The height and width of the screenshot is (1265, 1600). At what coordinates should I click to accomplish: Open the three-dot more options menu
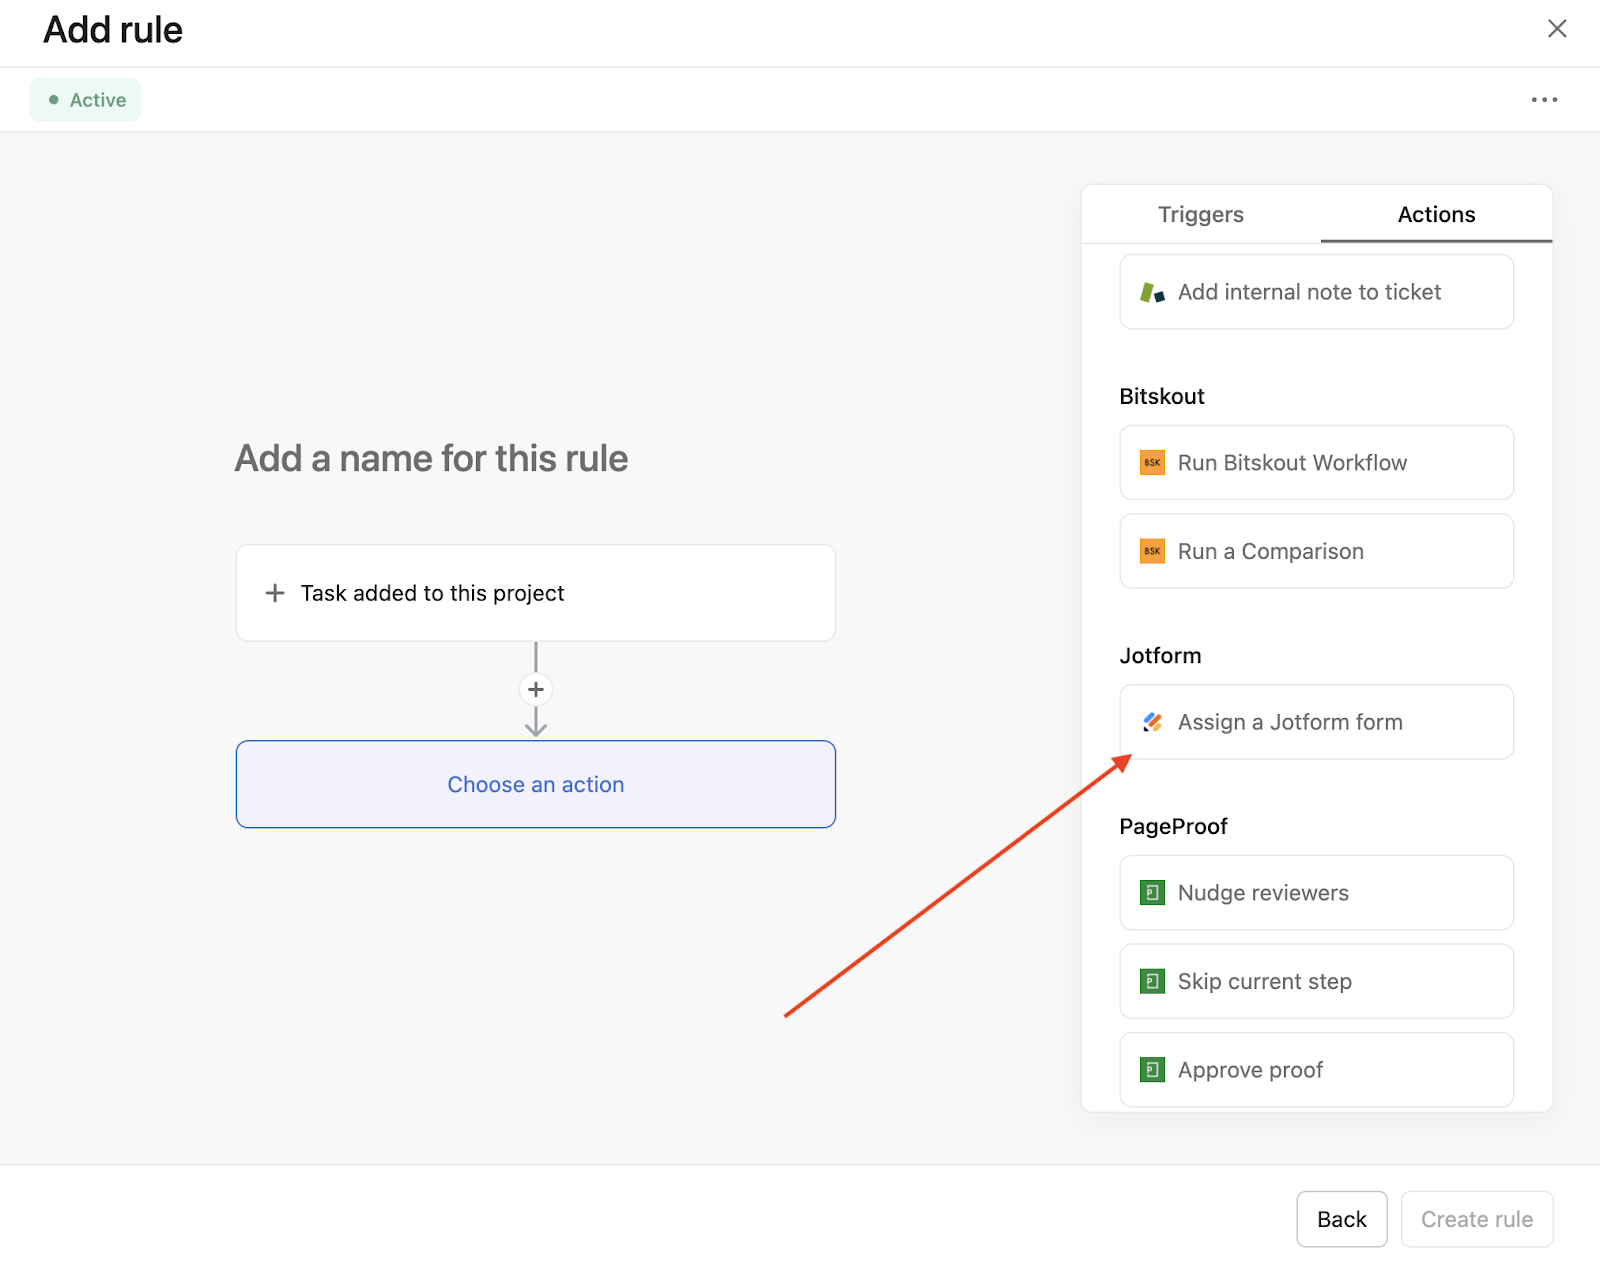(1544, 100)
